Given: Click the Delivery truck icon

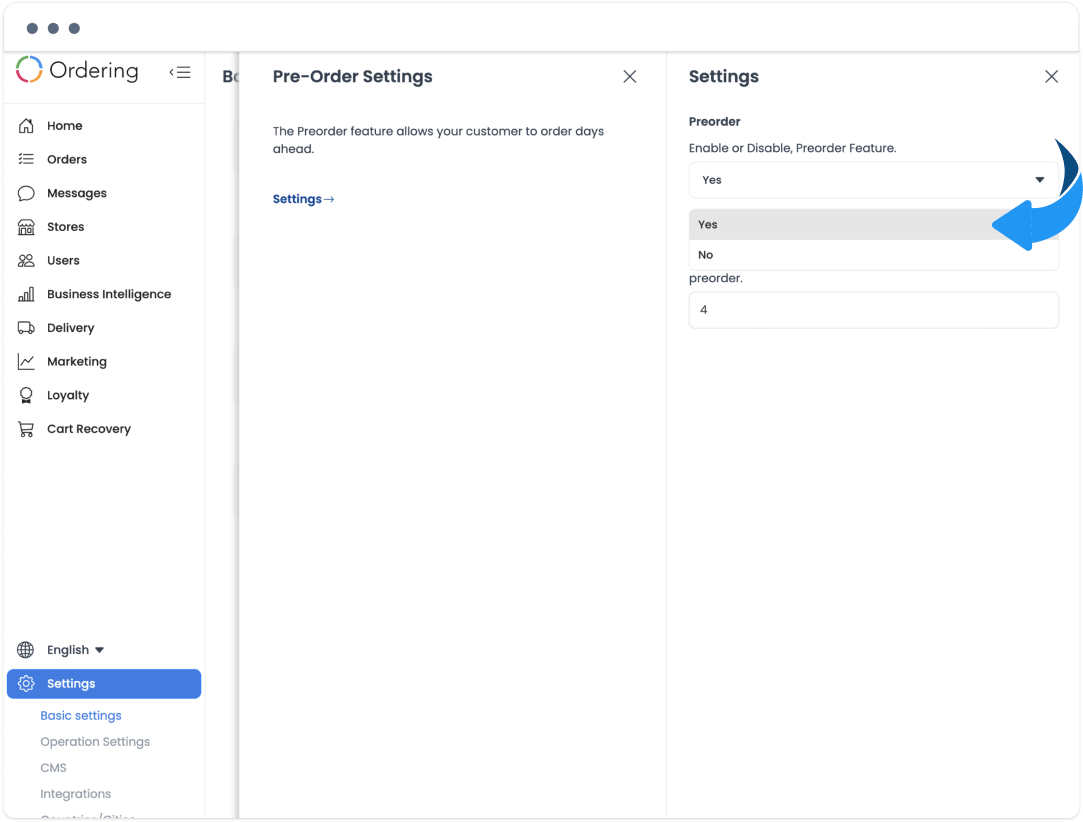Looking at the screenshot, I should click(26, 328).
